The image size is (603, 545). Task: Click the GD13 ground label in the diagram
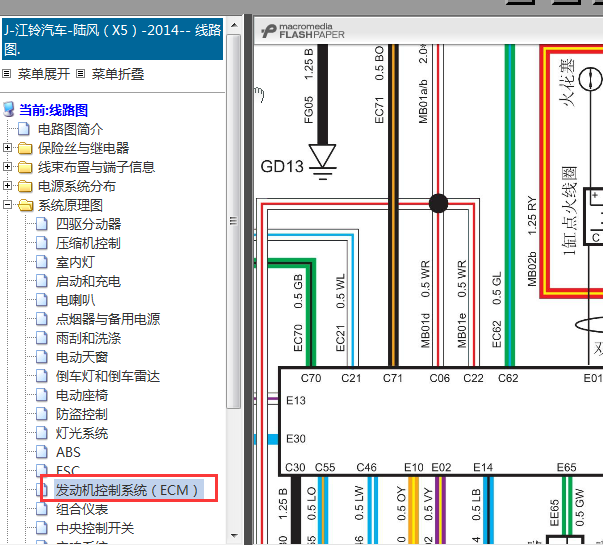coord(282,167)
